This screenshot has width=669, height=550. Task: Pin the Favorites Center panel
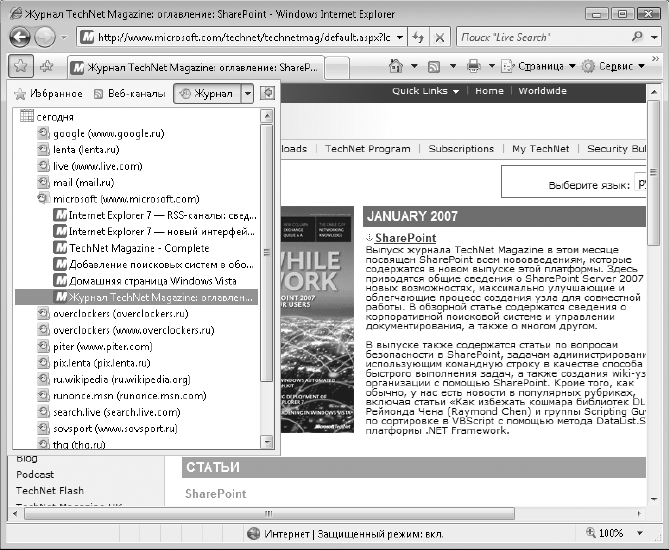[268, 93]
